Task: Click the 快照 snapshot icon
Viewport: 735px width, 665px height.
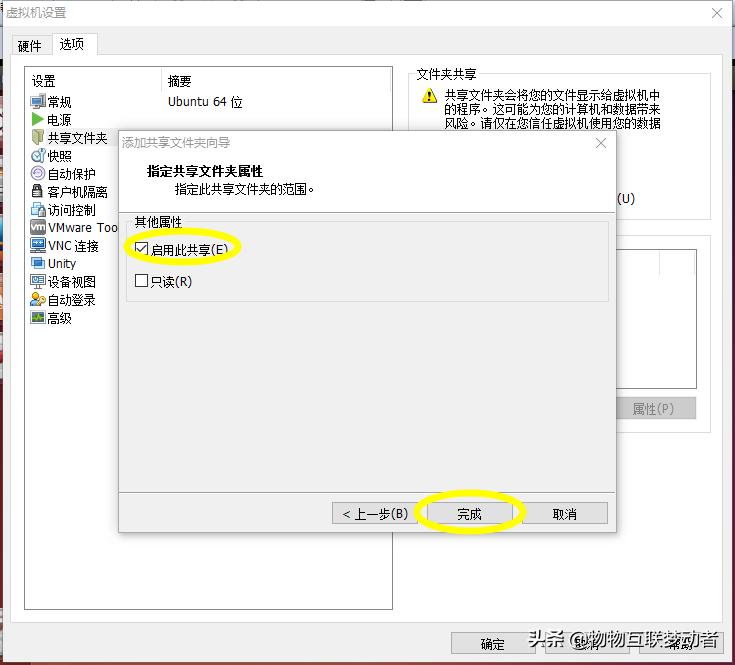Action: coord(38,156)
